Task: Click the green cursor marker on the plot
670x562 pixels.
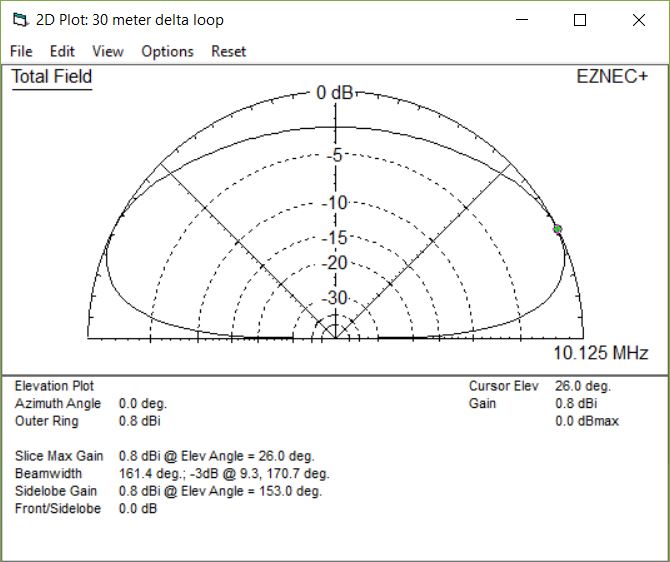Action: click(558, 229)
